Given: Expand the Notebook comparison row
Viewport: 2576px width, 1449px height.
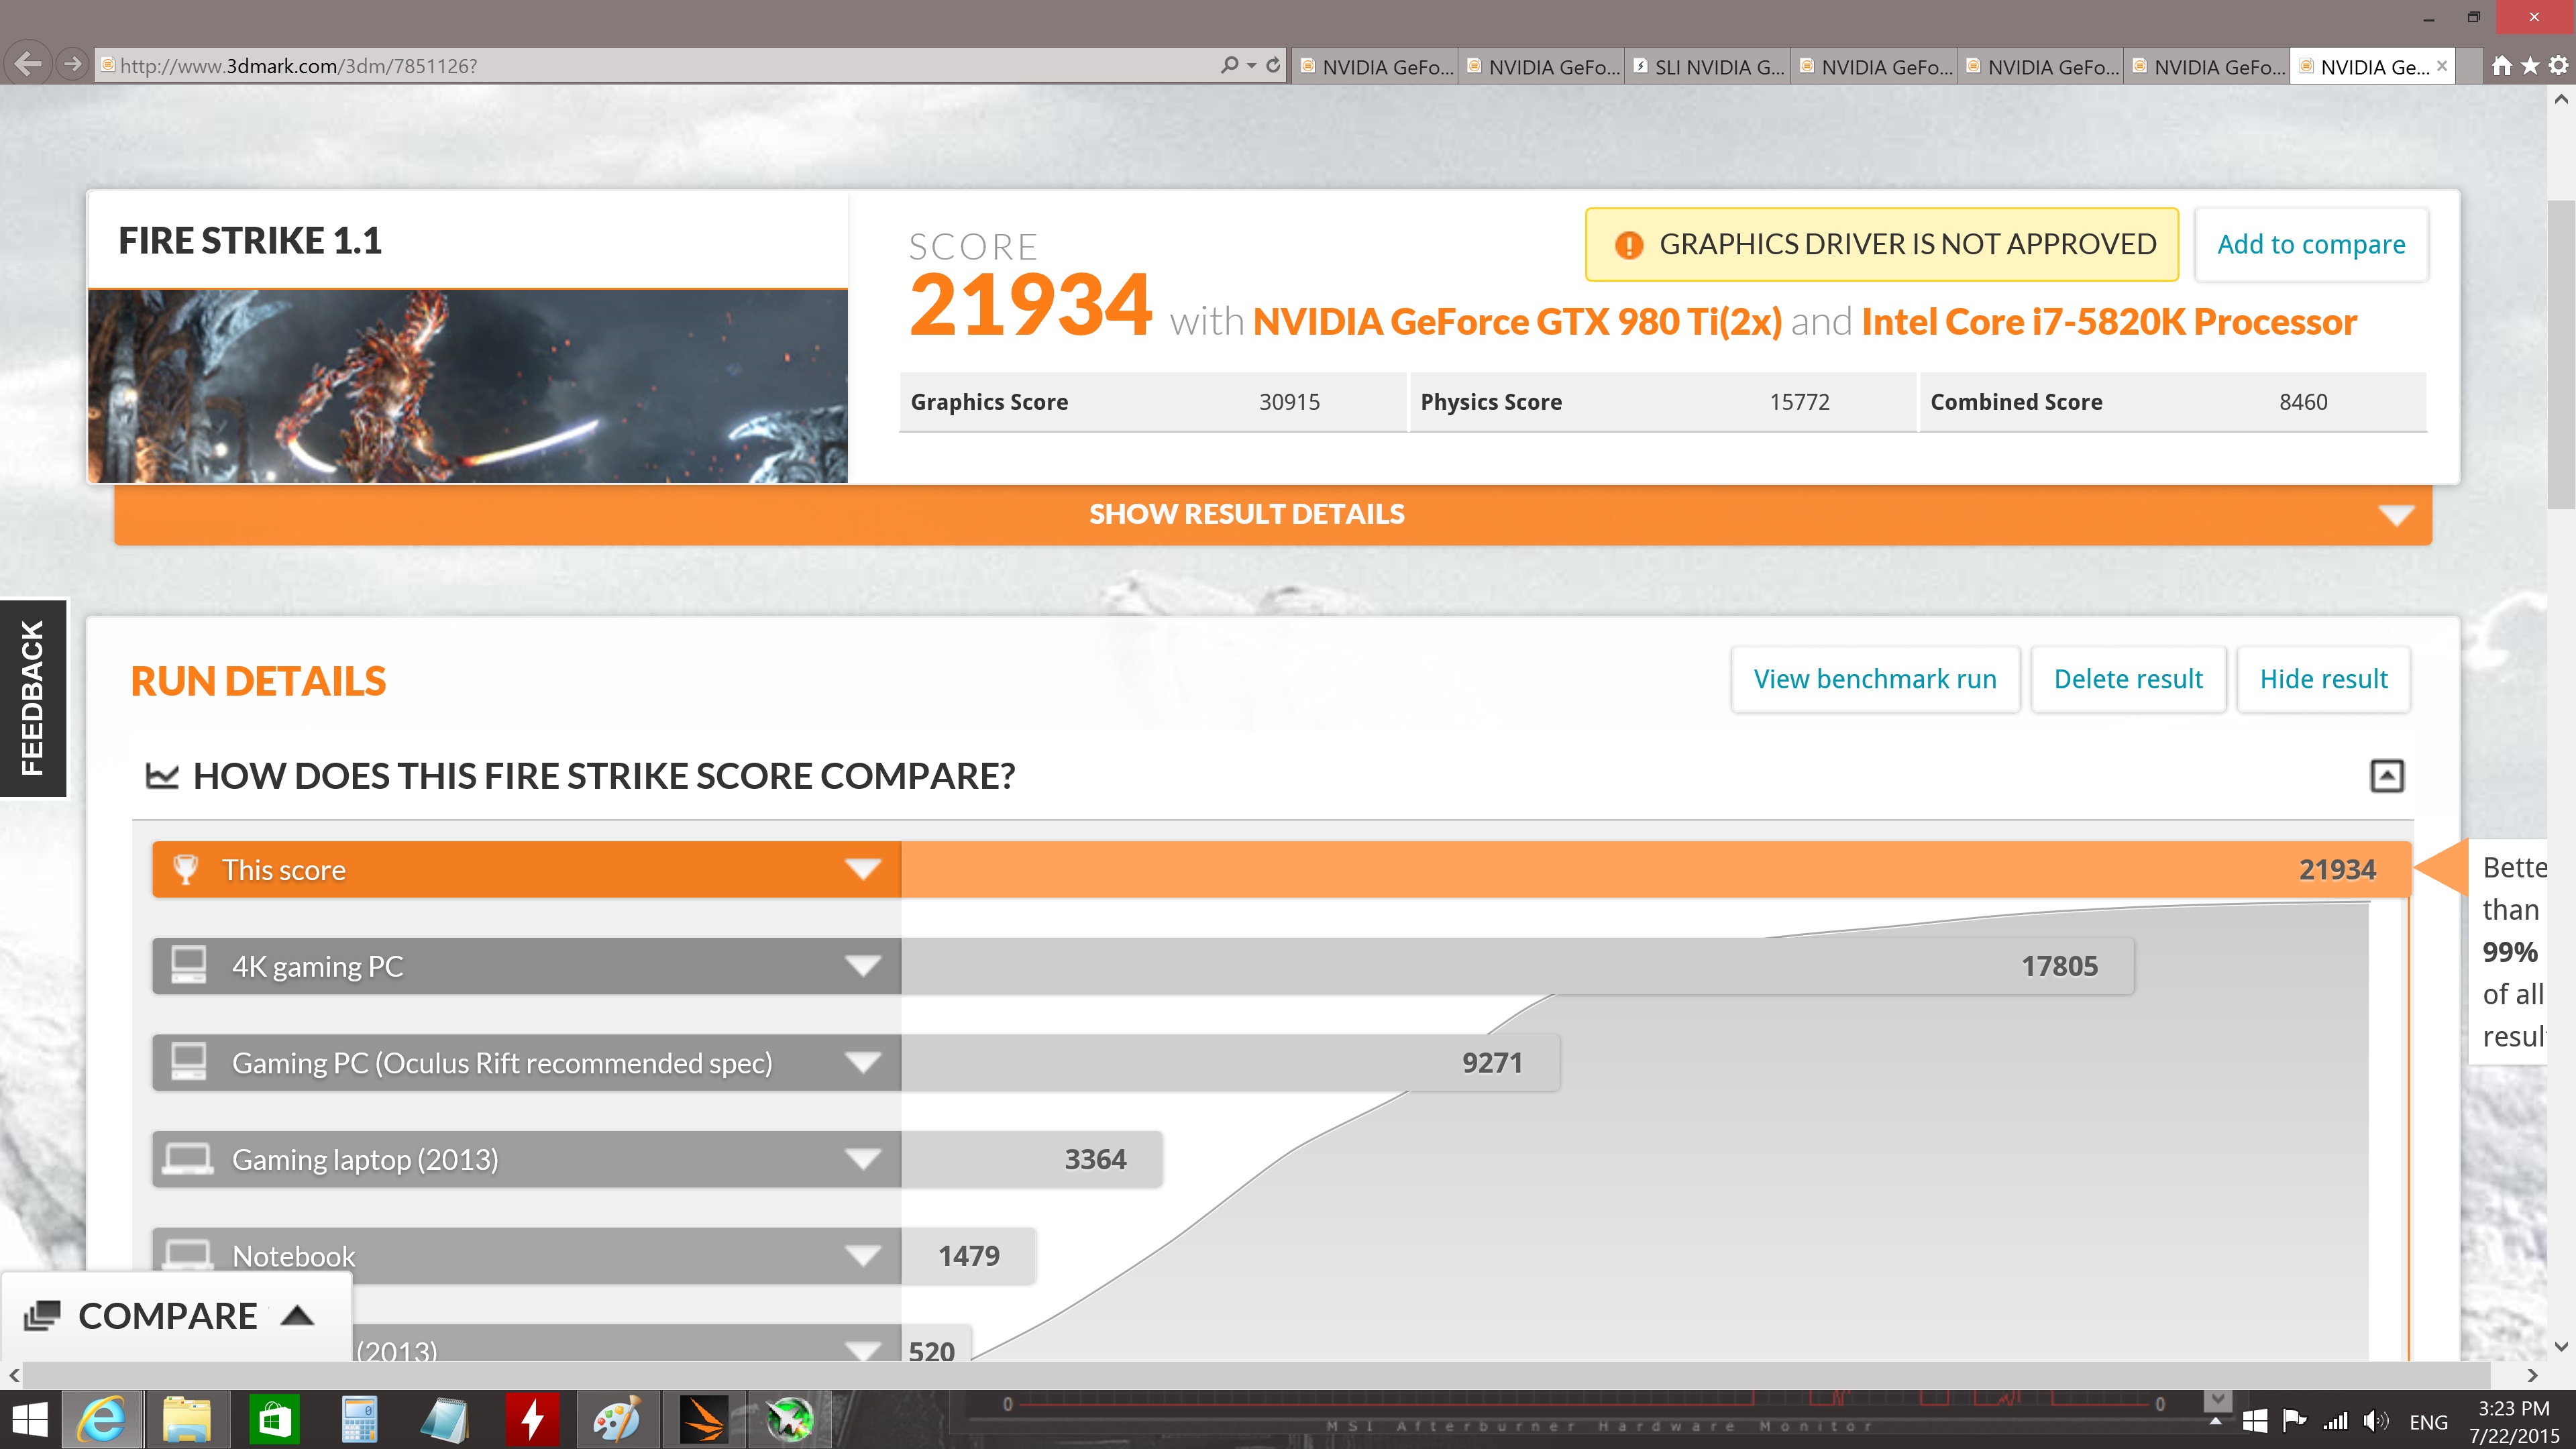Looking at the screenshot, I should (x=862, y=1255).
